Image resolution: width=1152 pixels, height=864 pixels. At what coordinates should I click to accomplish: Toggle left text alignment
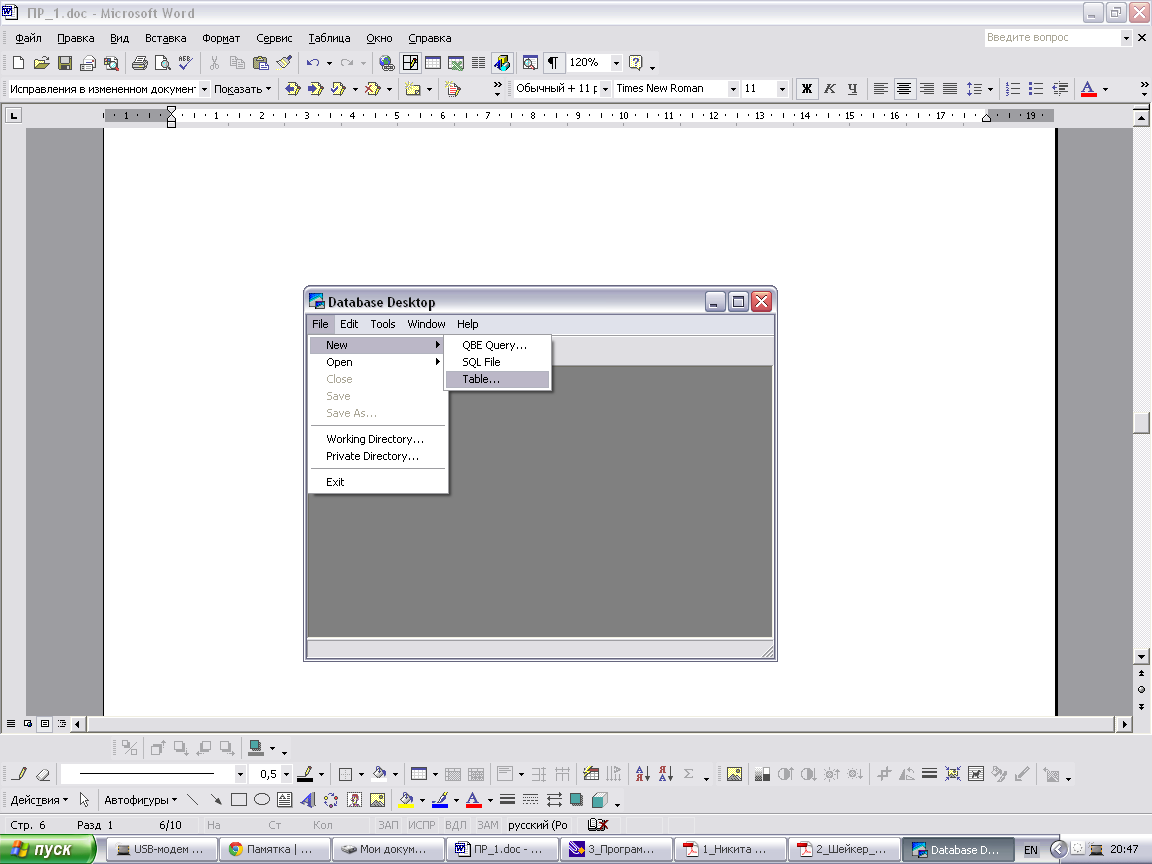point(880,88)
